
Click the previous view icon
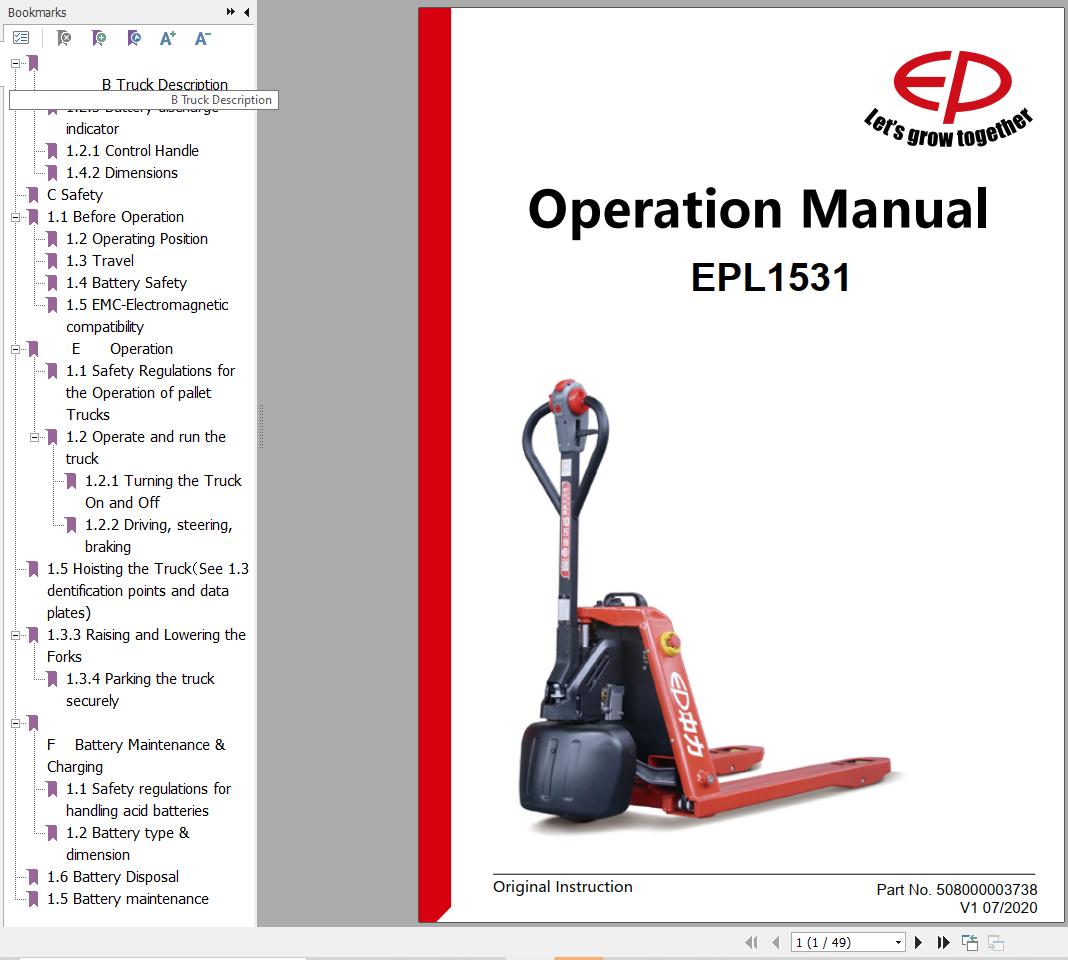click(x=969, y=942)
